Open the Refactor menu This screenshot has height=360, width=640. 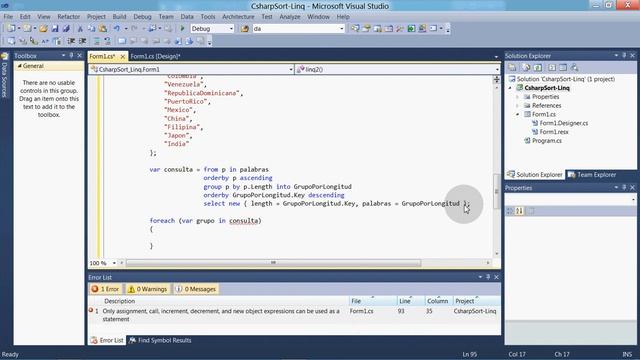pos(69,17)
